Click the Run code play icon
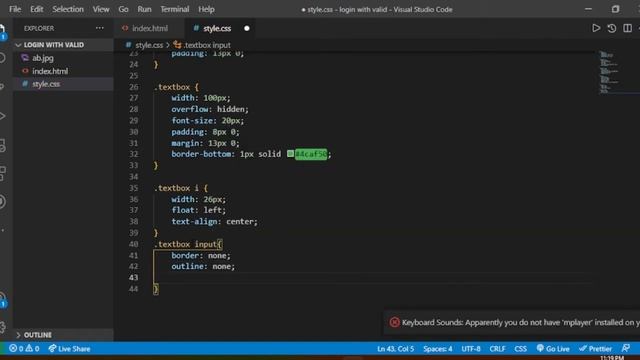This screenshot has height=360, width=640. coord(596,28)
